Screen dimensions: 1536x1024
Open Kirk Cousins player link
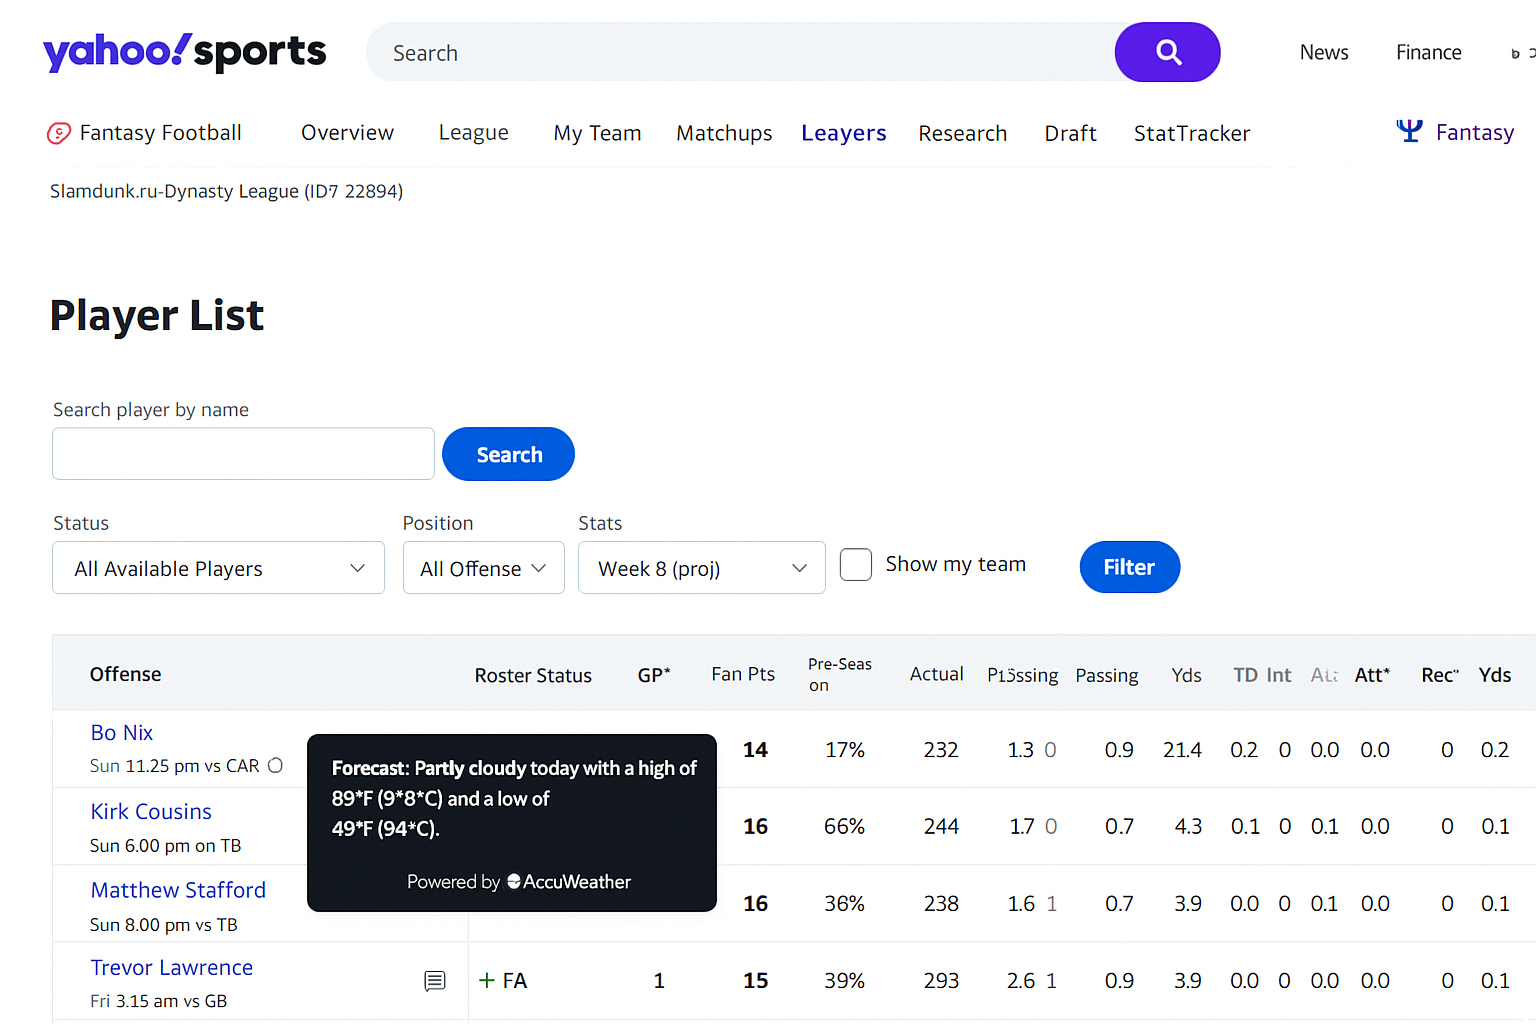point(151,811)
